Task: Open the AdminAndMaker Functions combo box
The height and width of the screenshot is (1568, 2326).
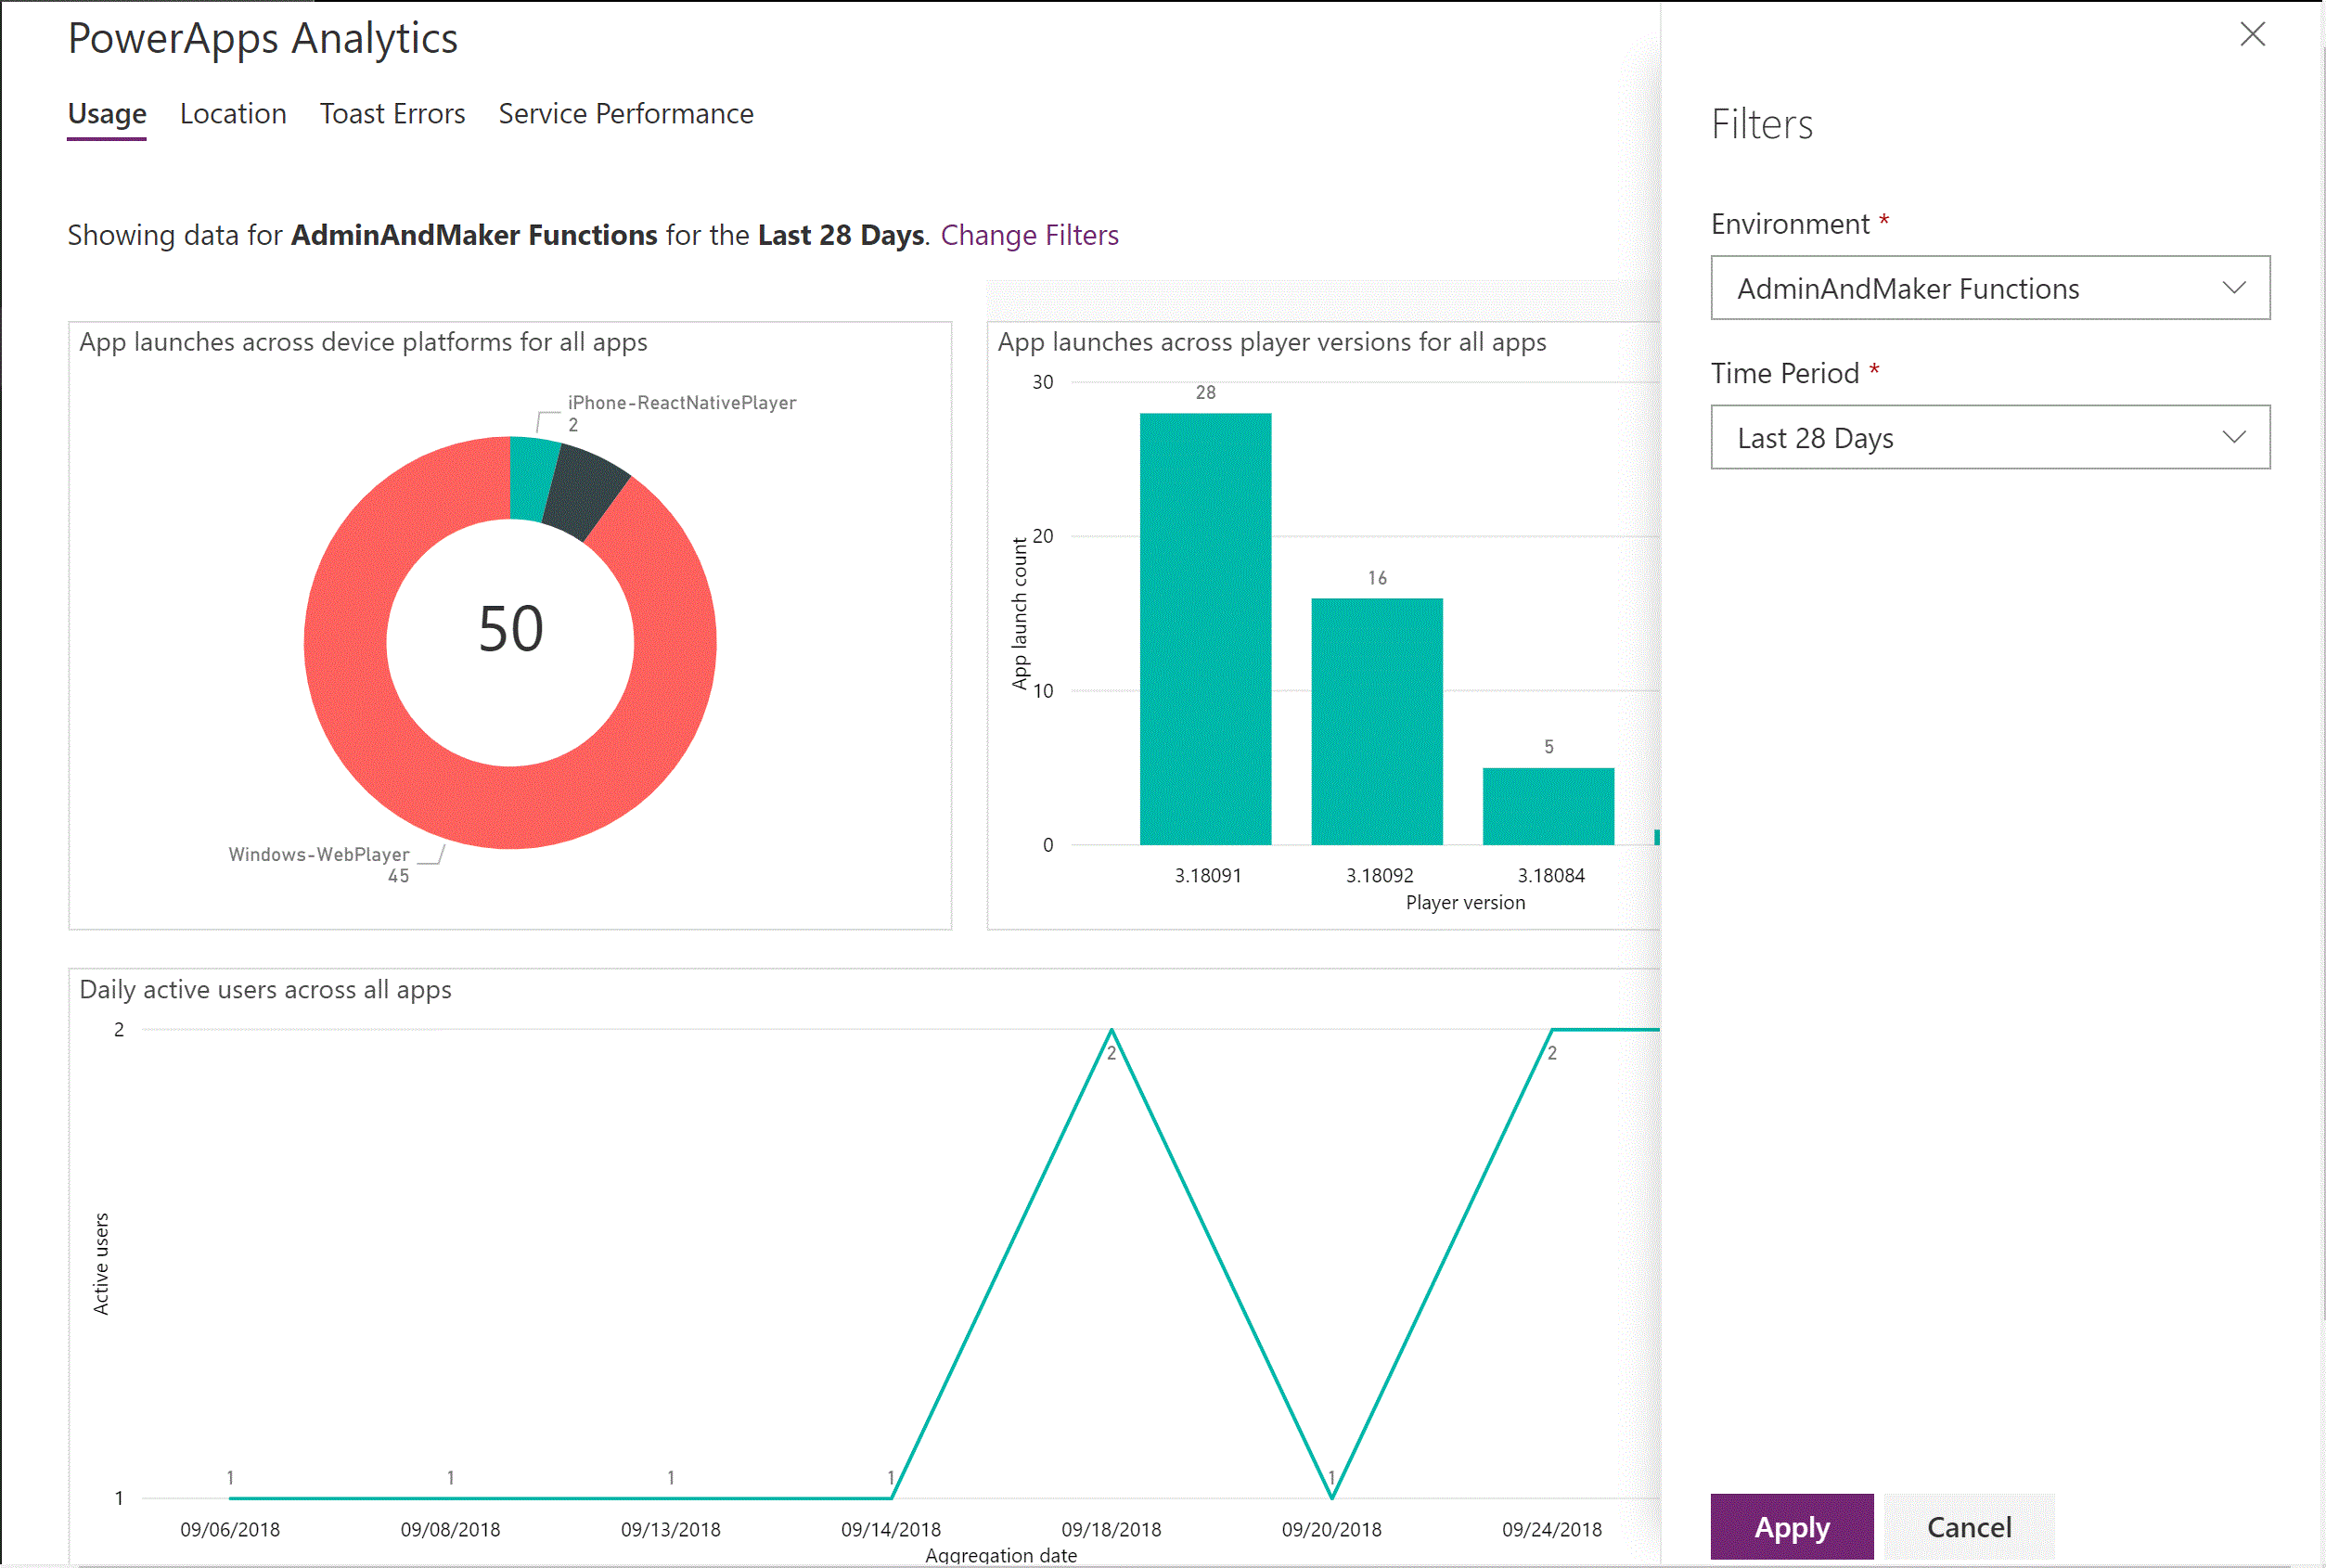Action: 1908,288
